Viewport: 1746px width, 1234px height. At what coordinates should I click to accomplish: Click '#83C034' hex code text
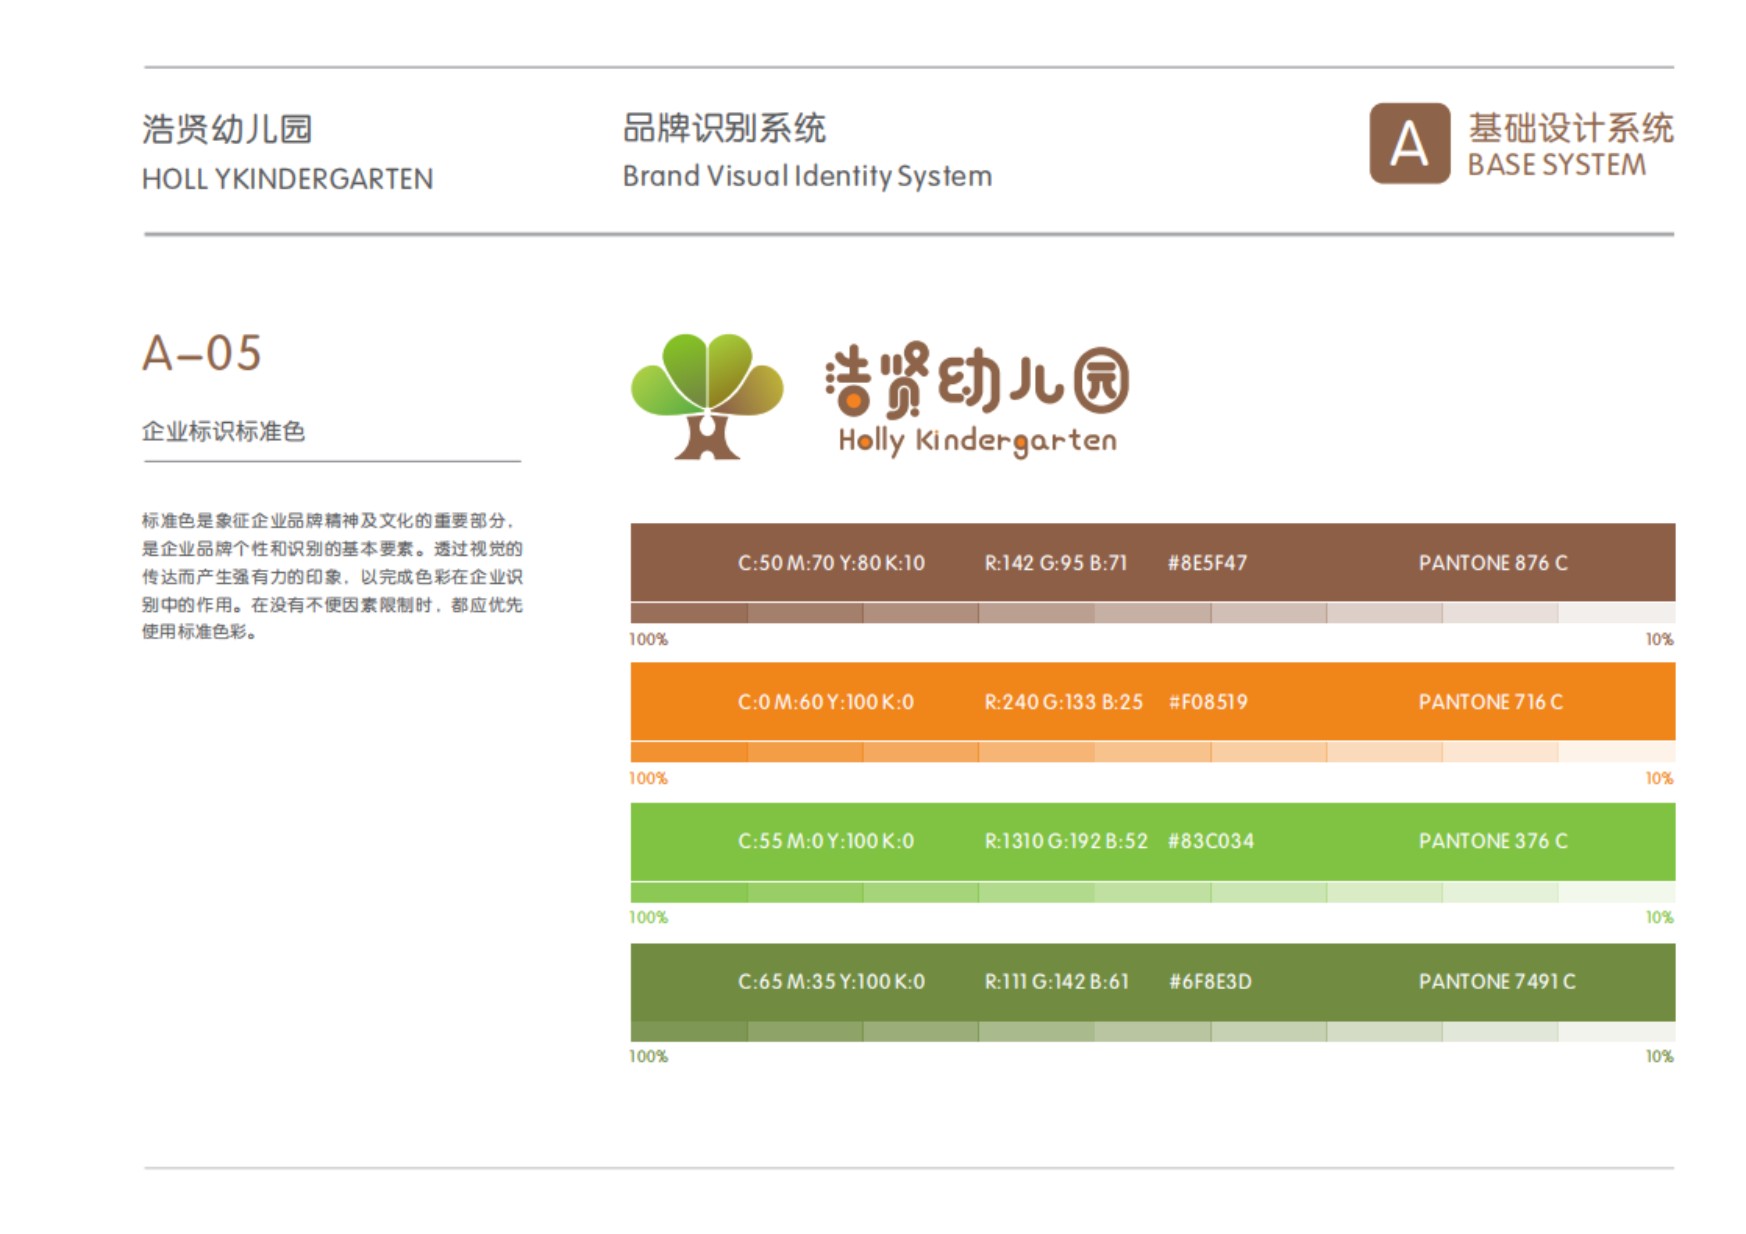tap(1211, 841)
